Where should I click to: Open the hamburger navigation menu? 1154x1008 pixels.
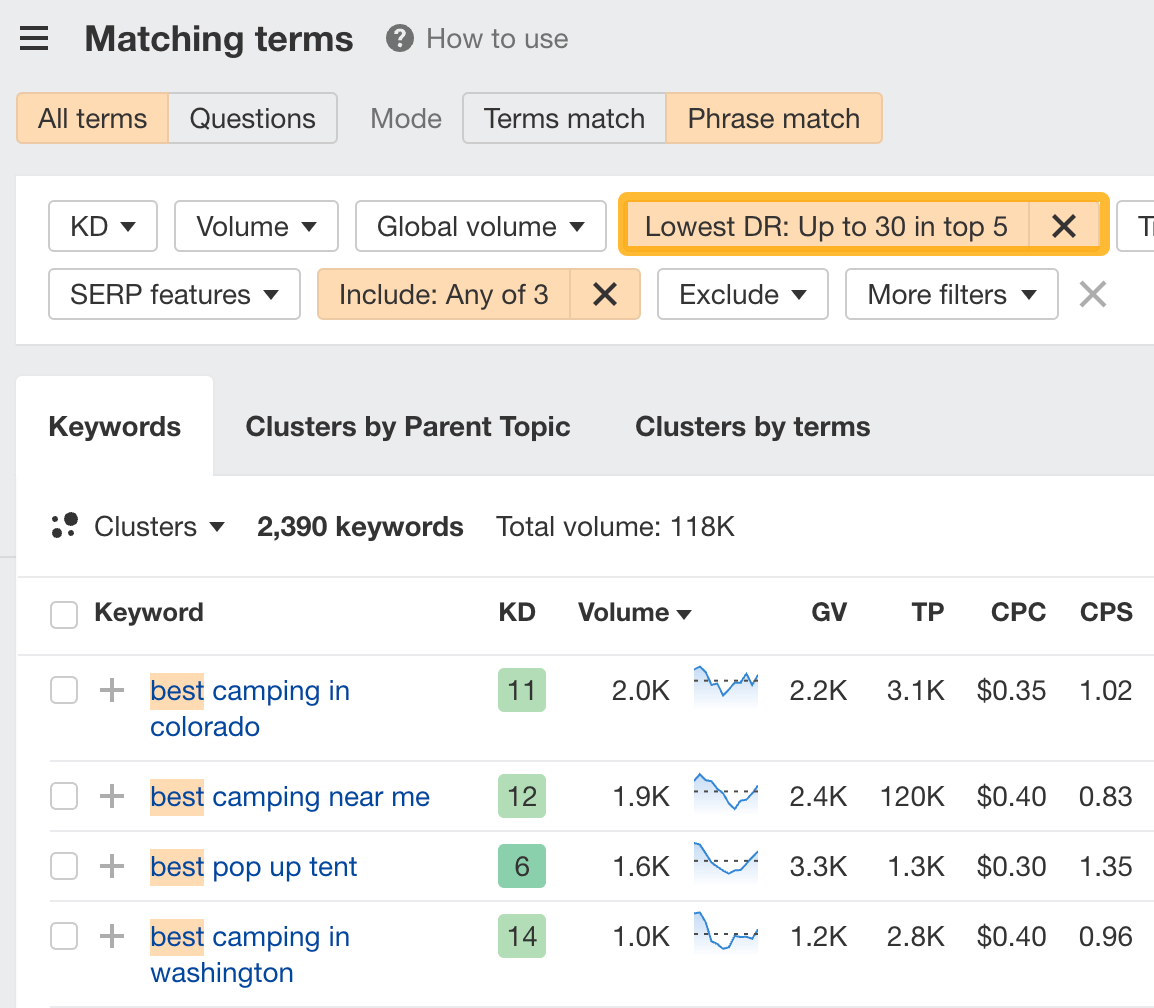pos(33,38)
